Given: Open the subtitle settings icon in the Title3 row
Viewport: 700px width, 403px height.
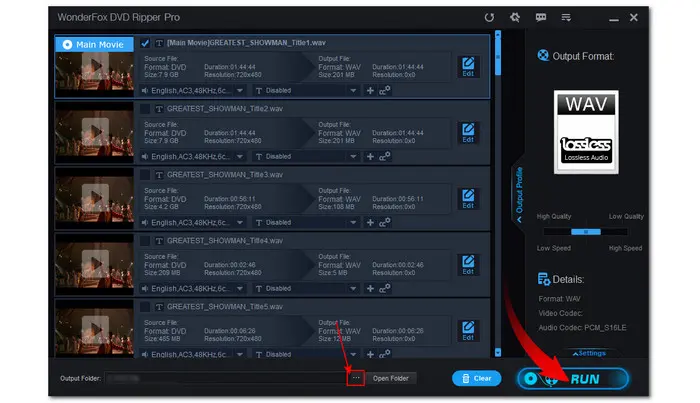Looking at the screenshot, I should pos(384,223).
